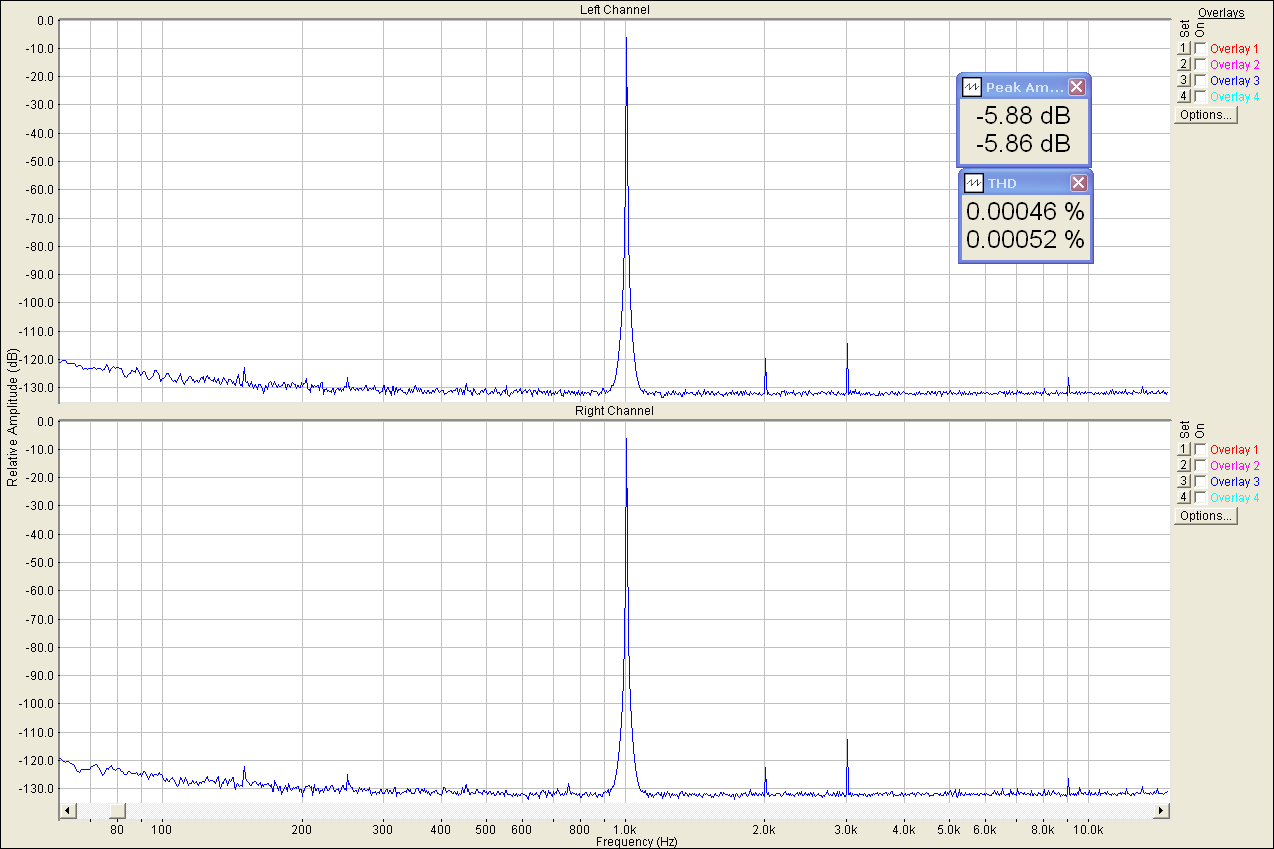Viewport: 1274px width, 849px height.
Task: Click the frequency scrollbar right arrow
Action: [1160, 809]
